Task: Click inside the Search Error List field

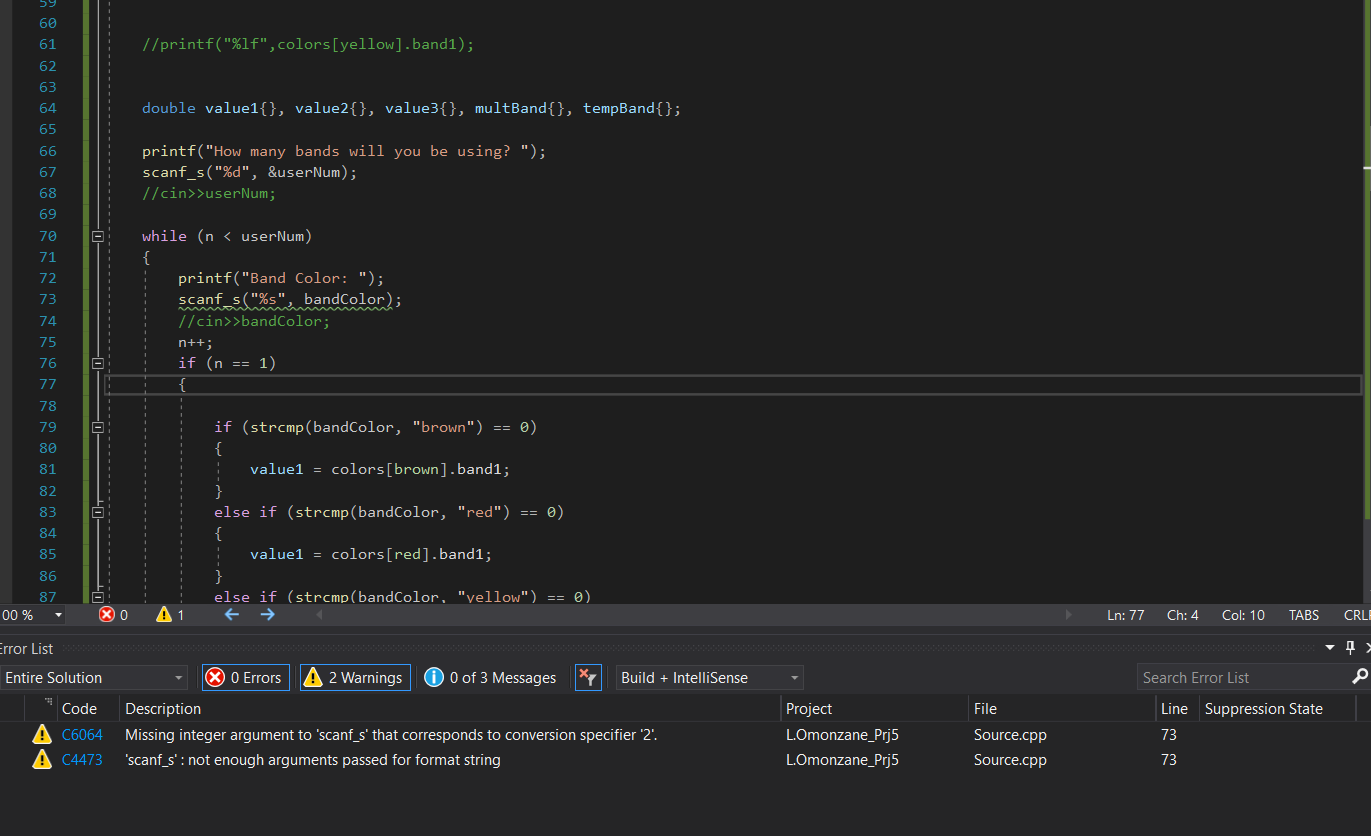Action: coord(1230,677)
